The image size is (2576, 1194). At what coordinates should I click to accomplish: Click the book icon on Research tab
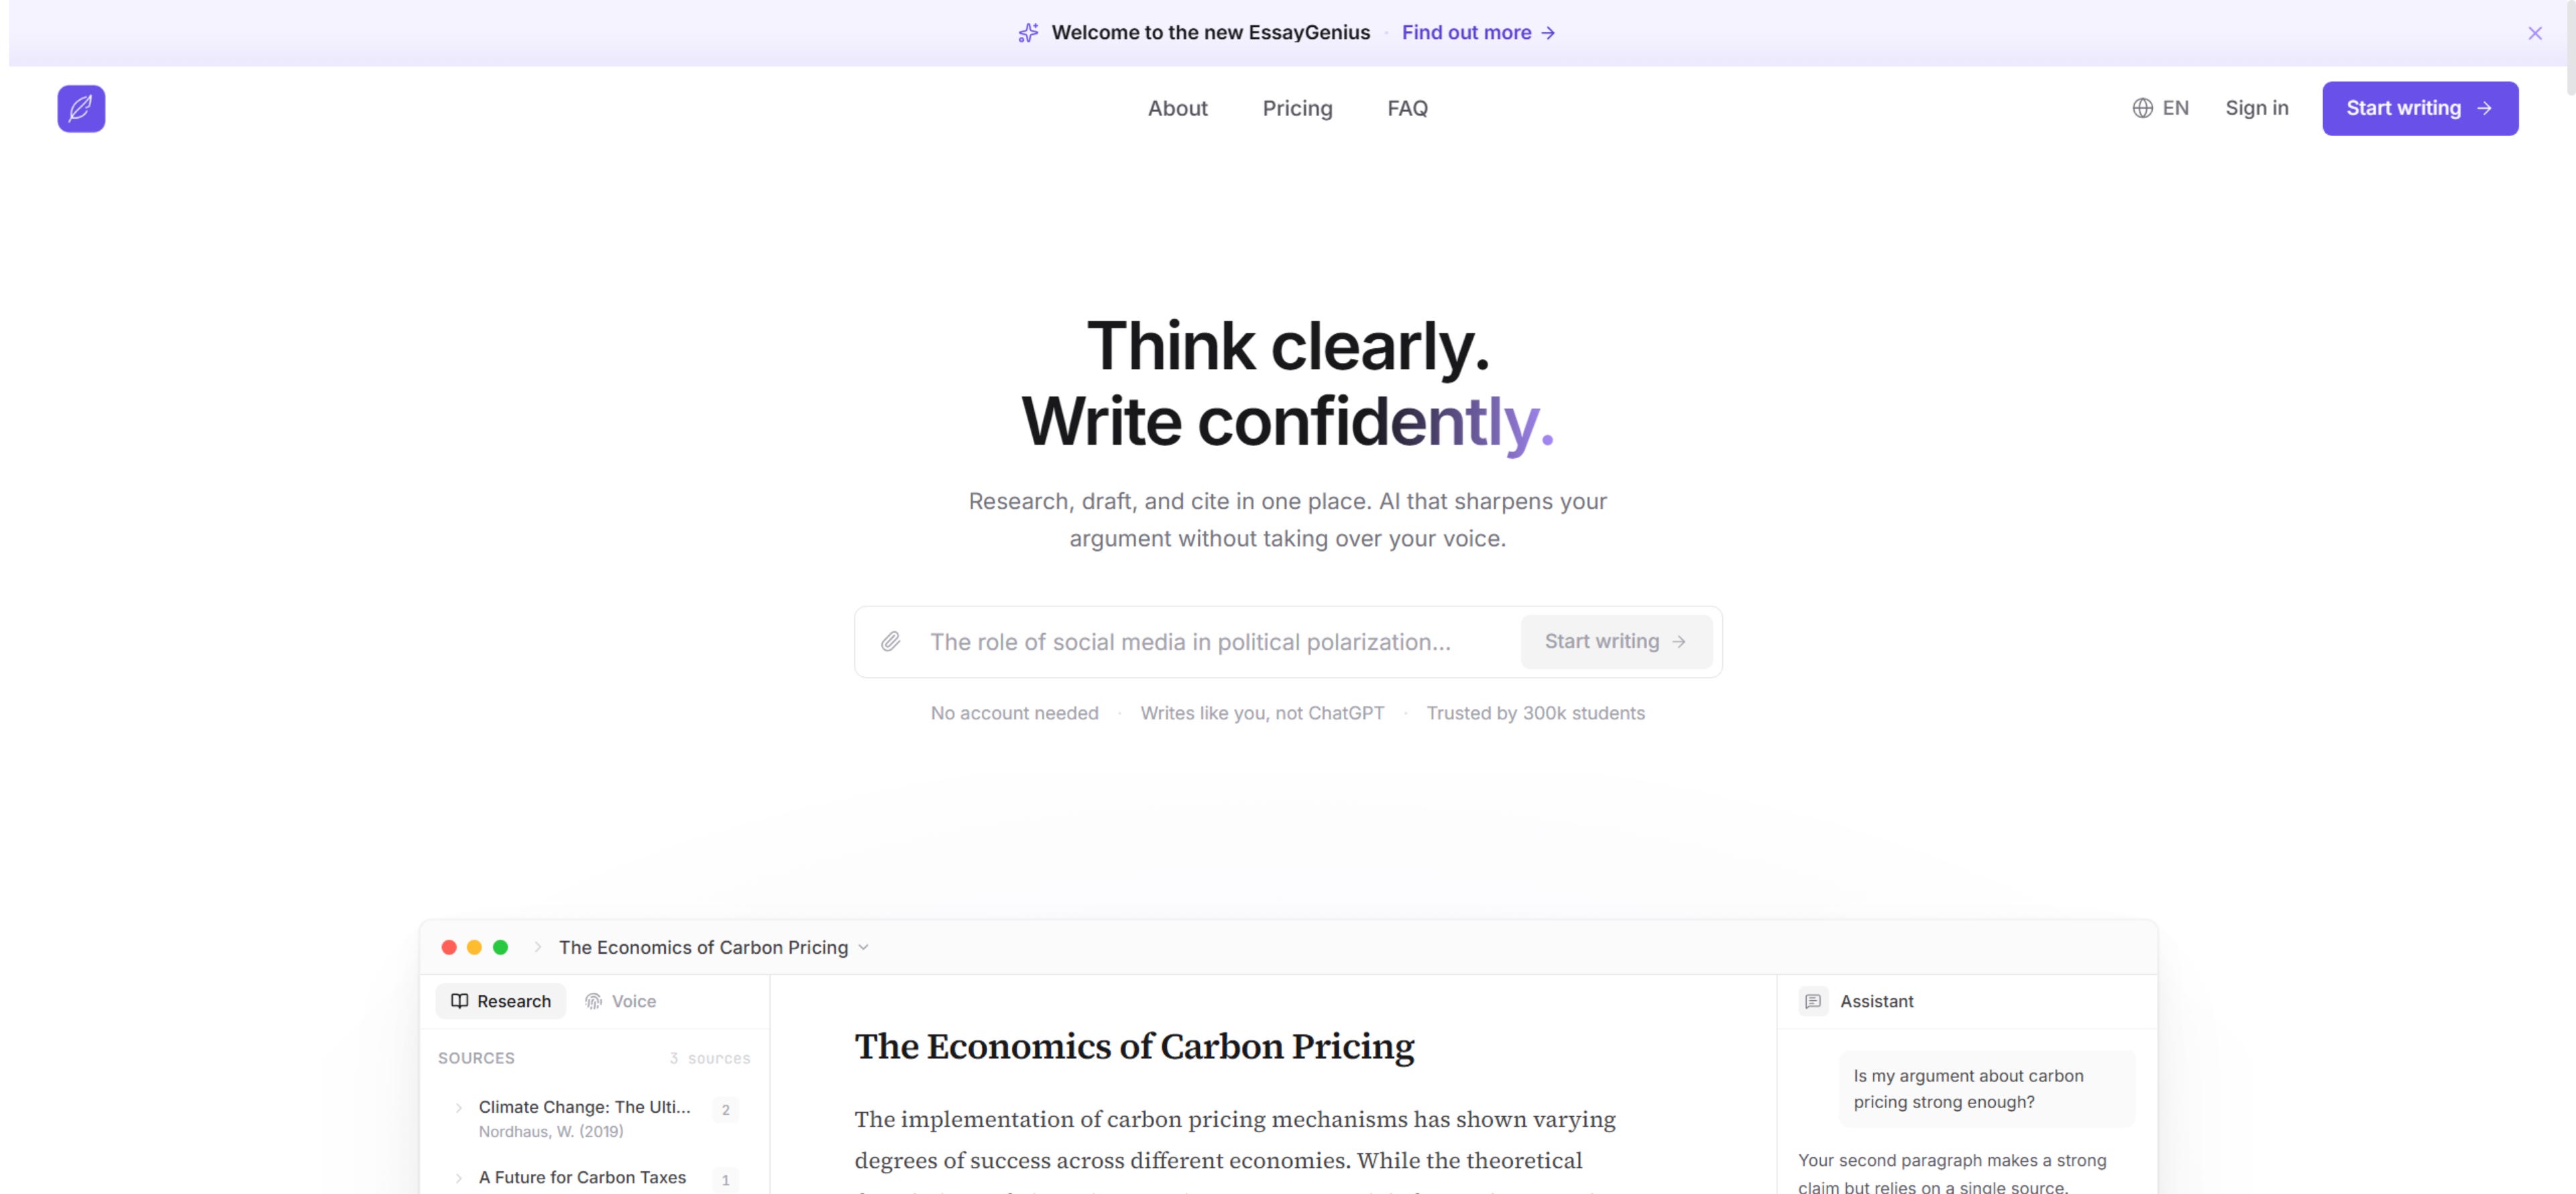point(460,1001)
